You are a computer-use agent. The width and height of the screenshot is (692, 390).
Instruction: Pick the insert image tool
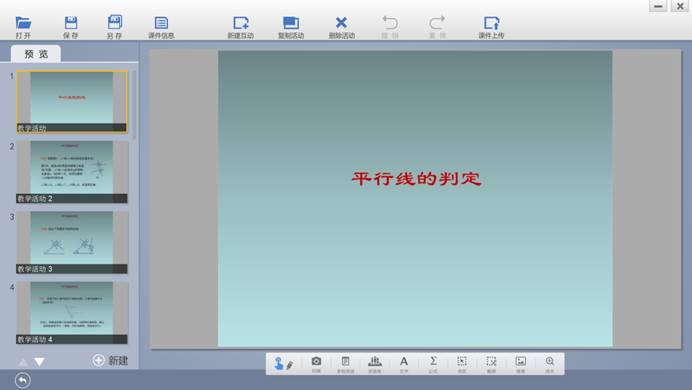[x=520, y=364]
